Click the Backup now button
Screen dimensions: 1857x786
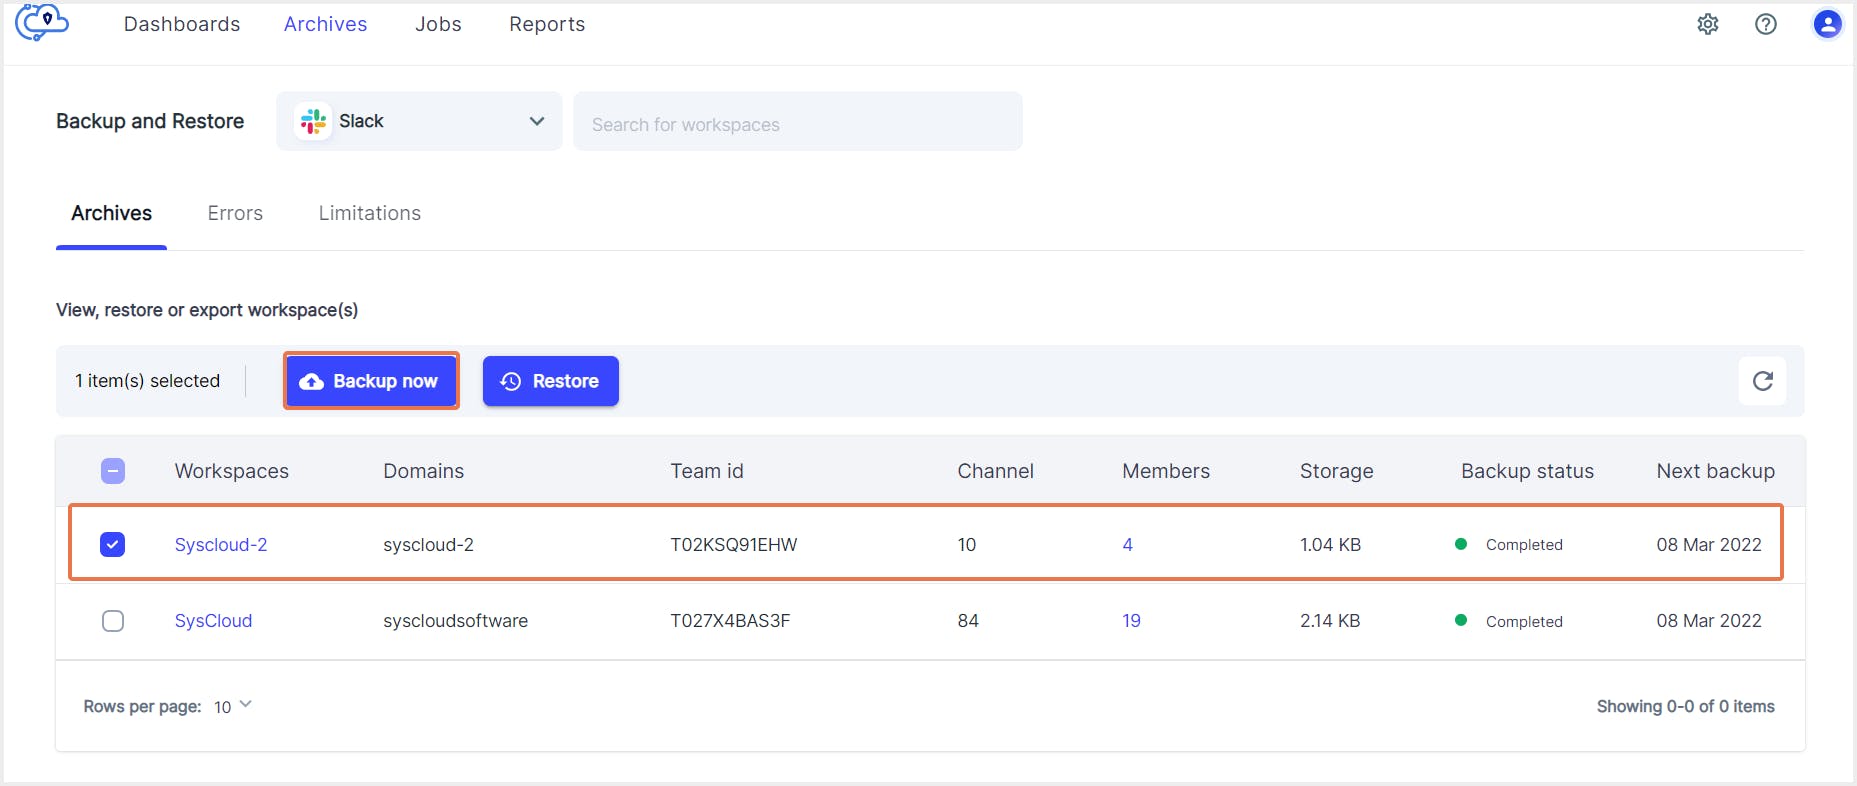(x=371, y=381)
